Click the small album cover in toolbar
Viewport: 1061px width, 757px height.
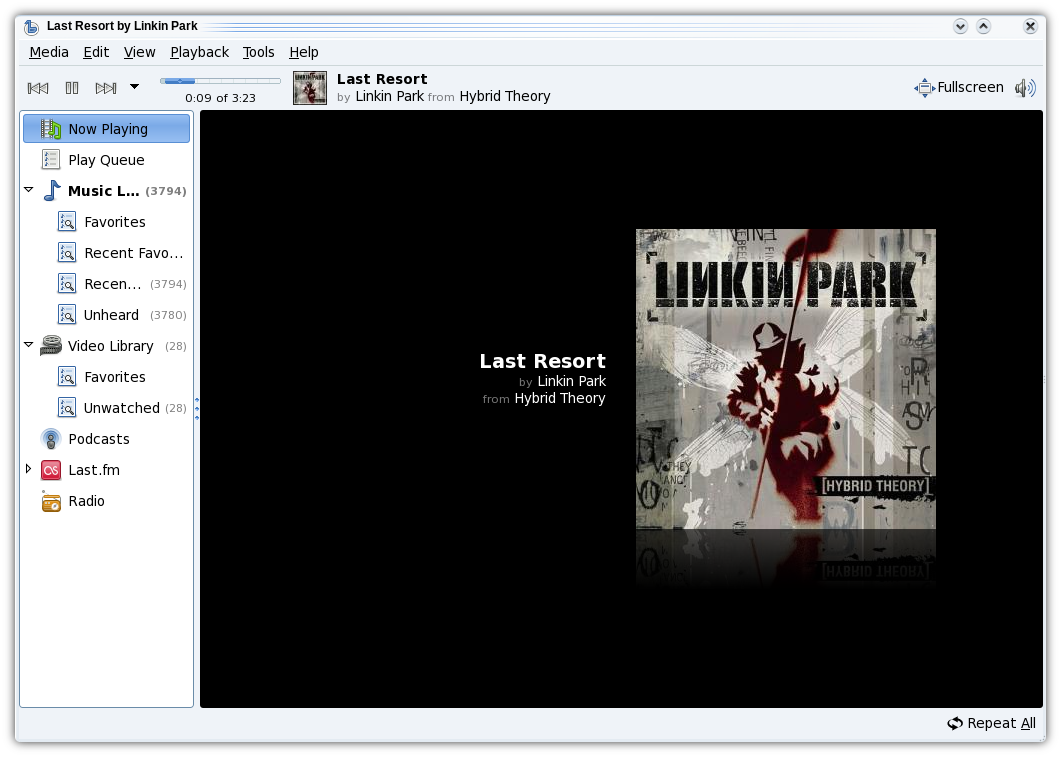tap(310, 88)
